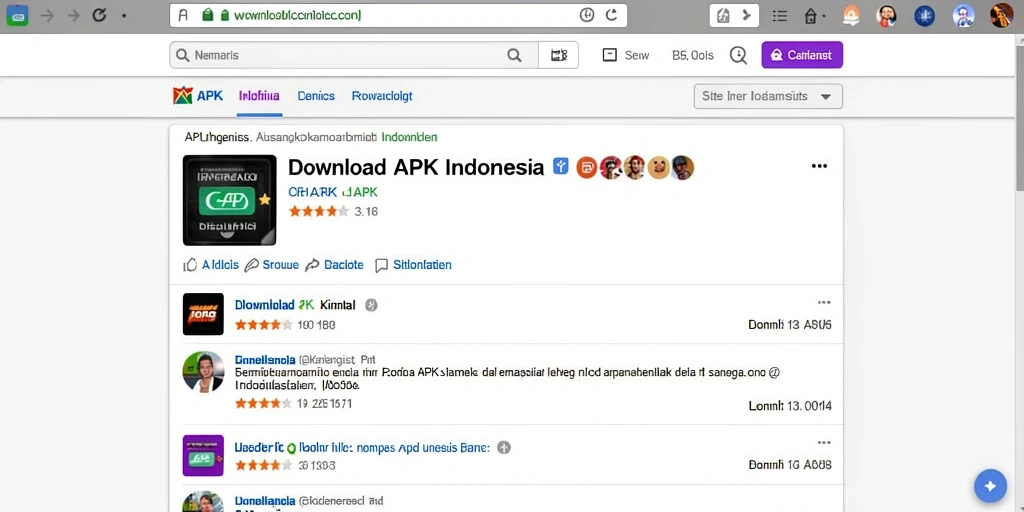This screenshot has height=512, width=1024.
Task: Click the address bar URL field
Action: (398, 16)
